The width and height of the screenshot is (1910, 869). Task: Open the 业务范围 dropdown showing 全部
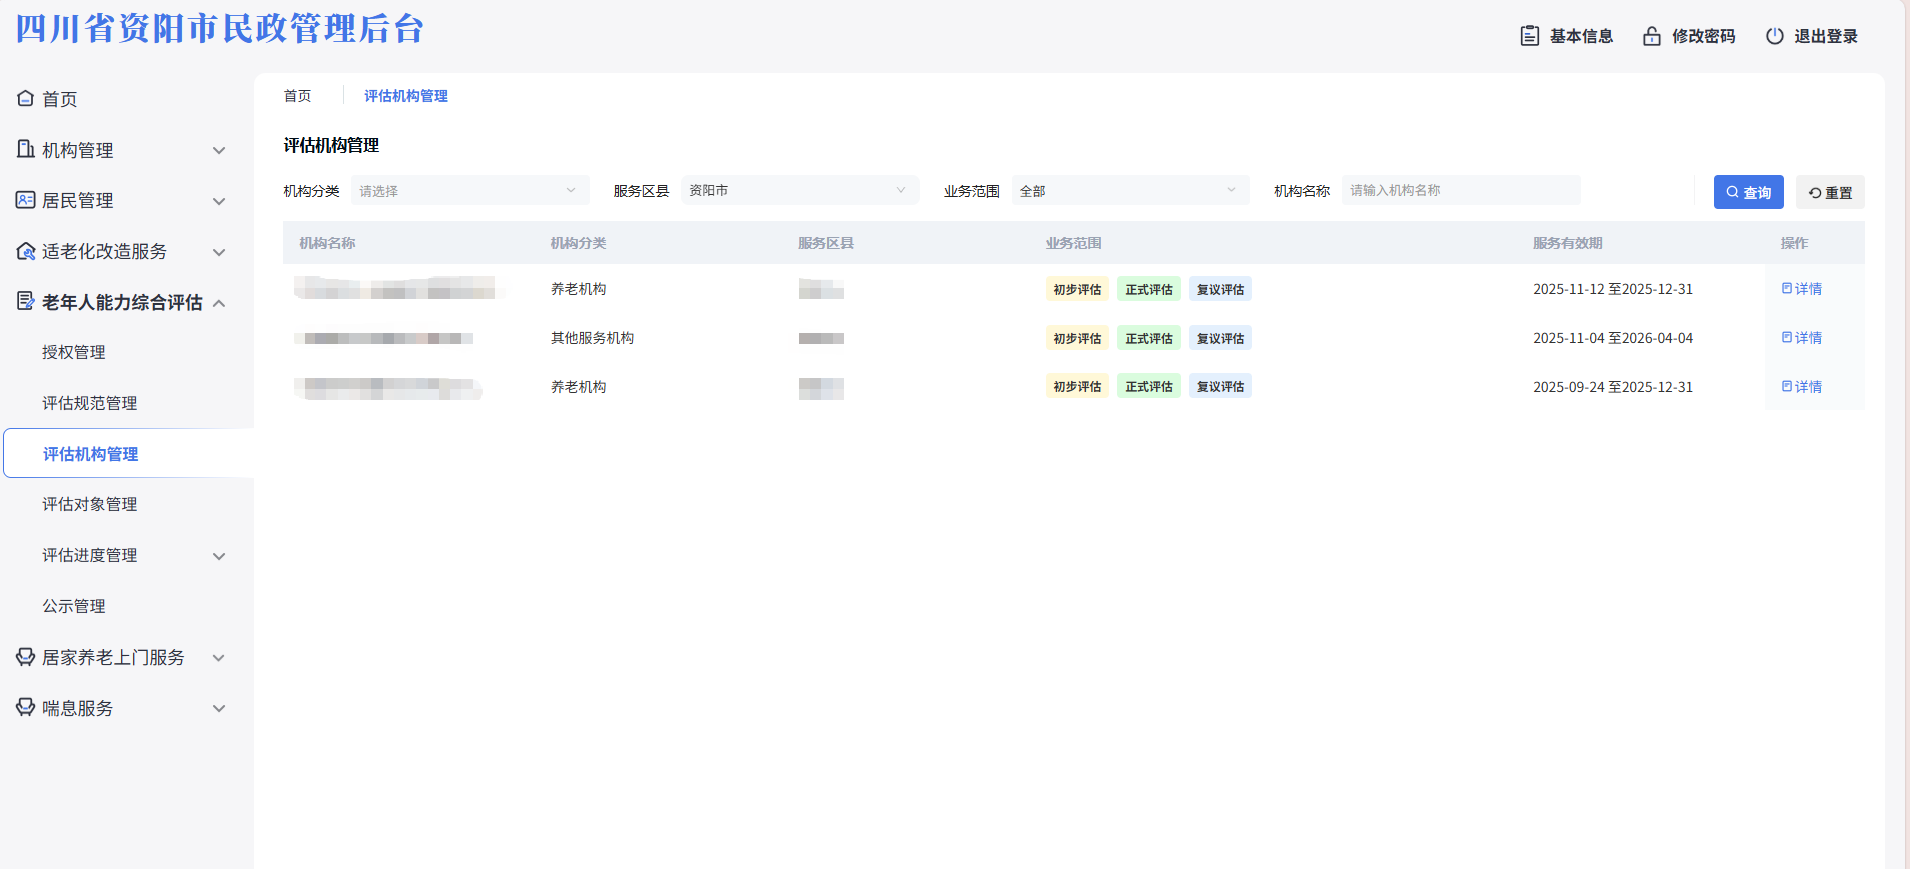point(1129,191)
